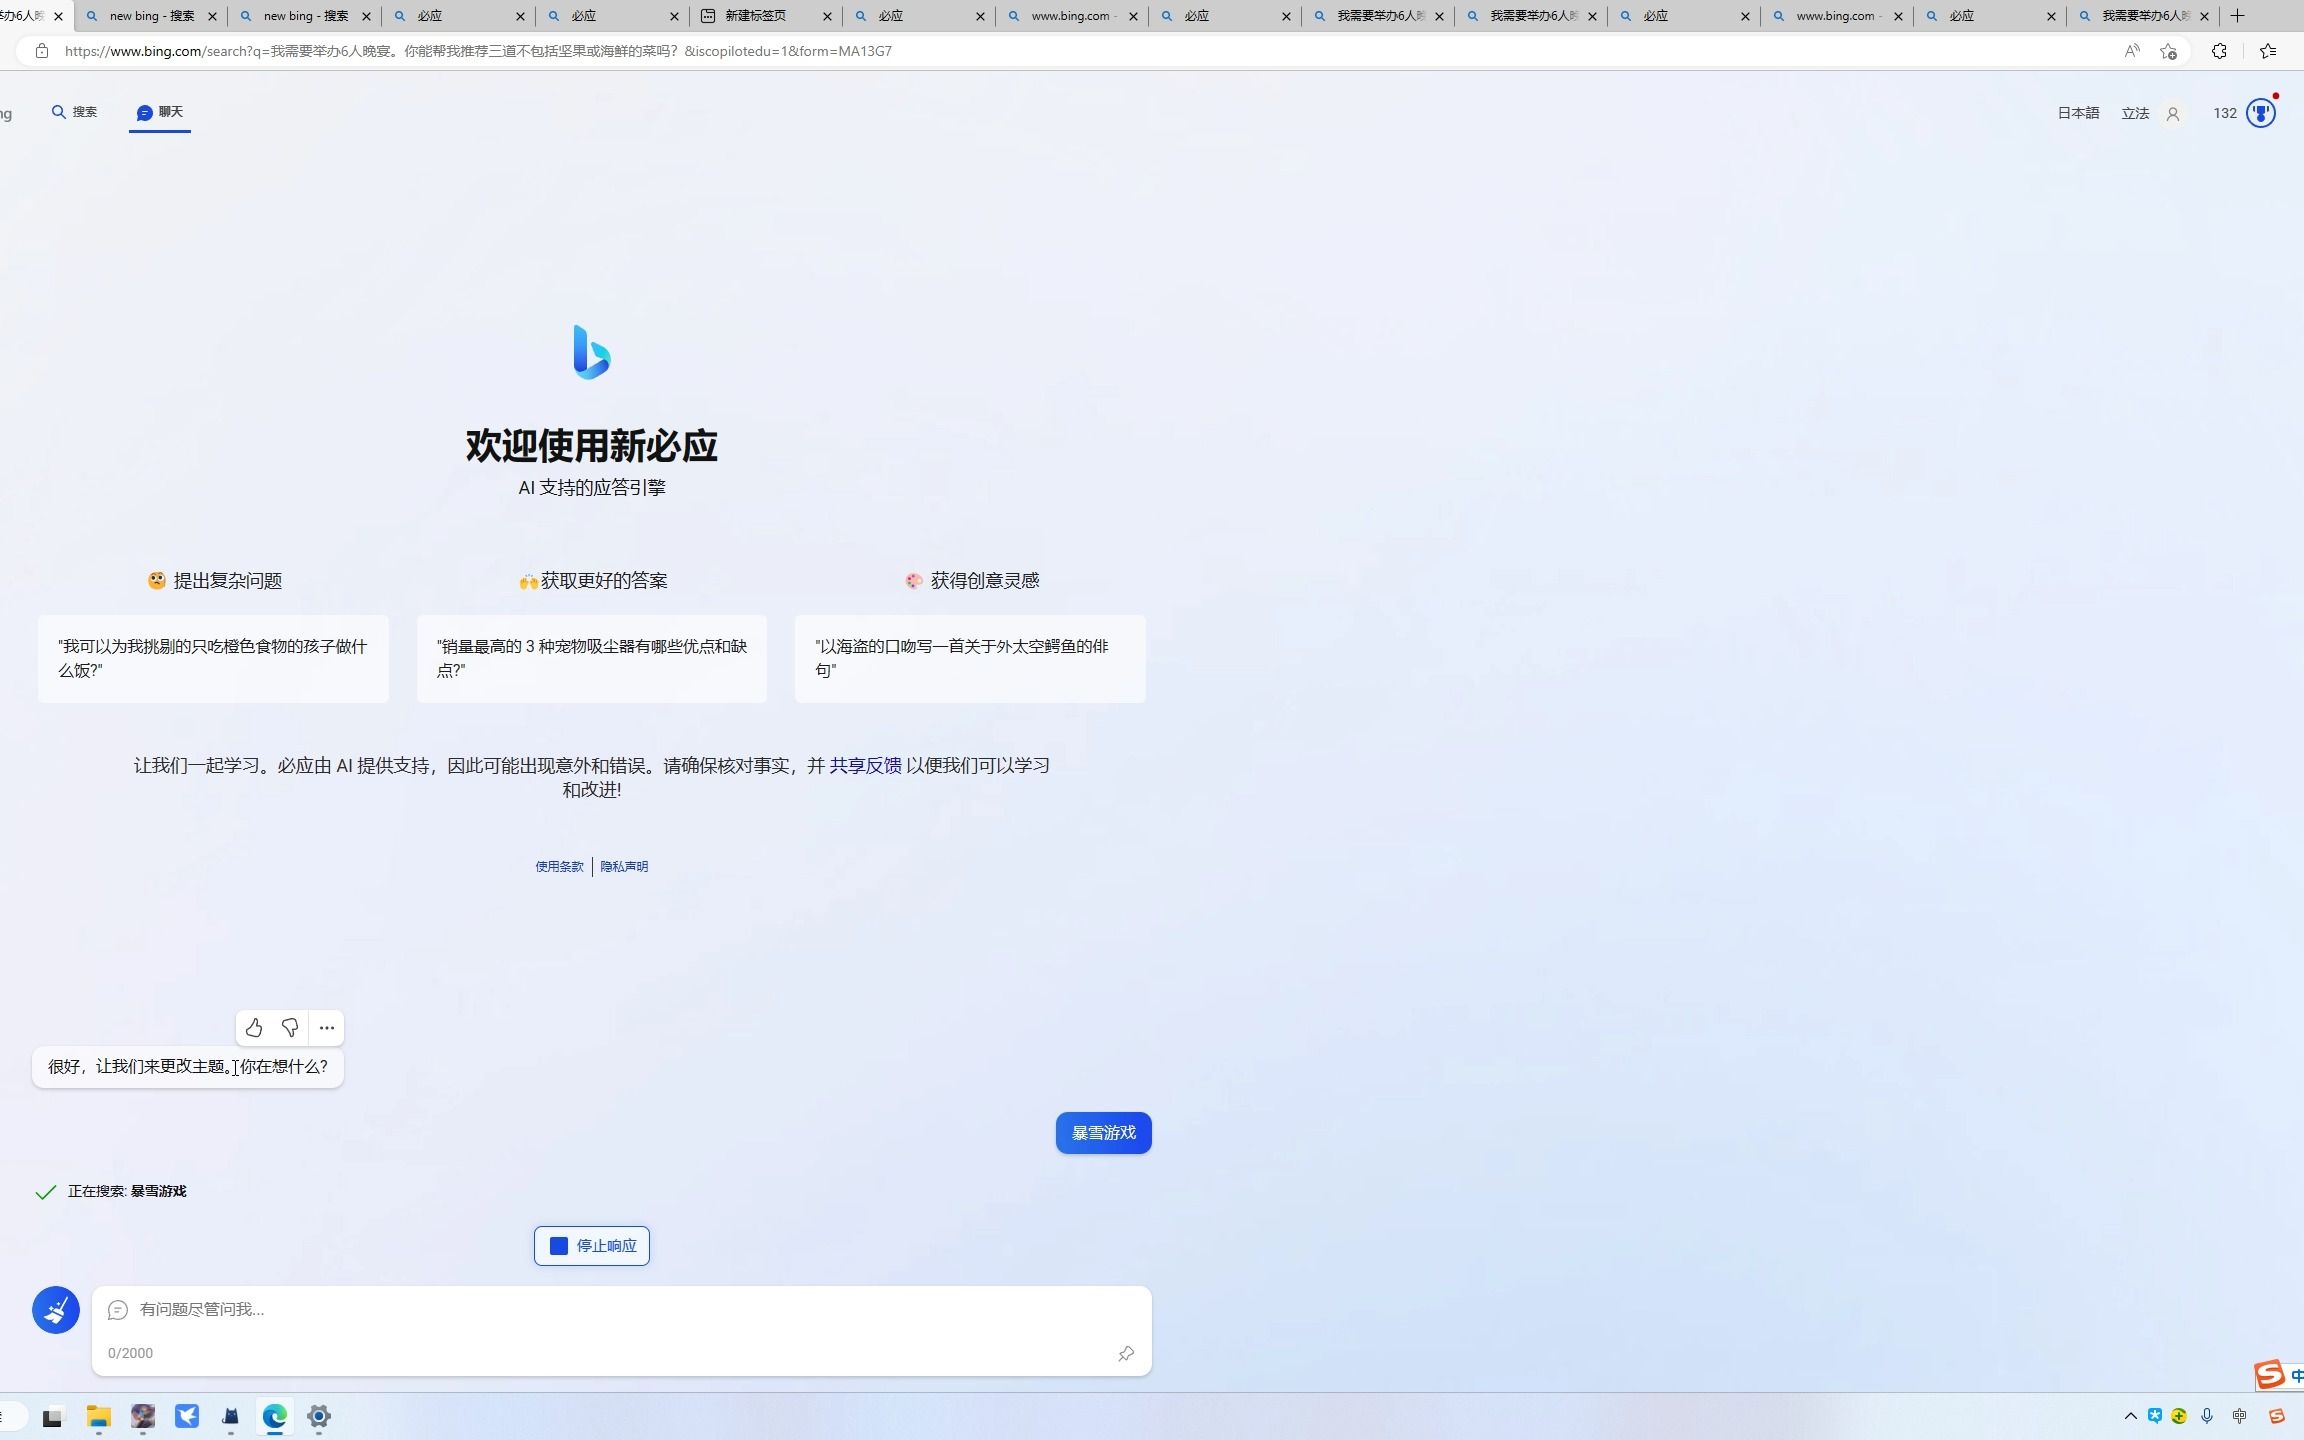Viewport: 2304px width, 1440px height.
Task: Click the Microsoft Edge taskbar icon
Action: pos(275,1416)
